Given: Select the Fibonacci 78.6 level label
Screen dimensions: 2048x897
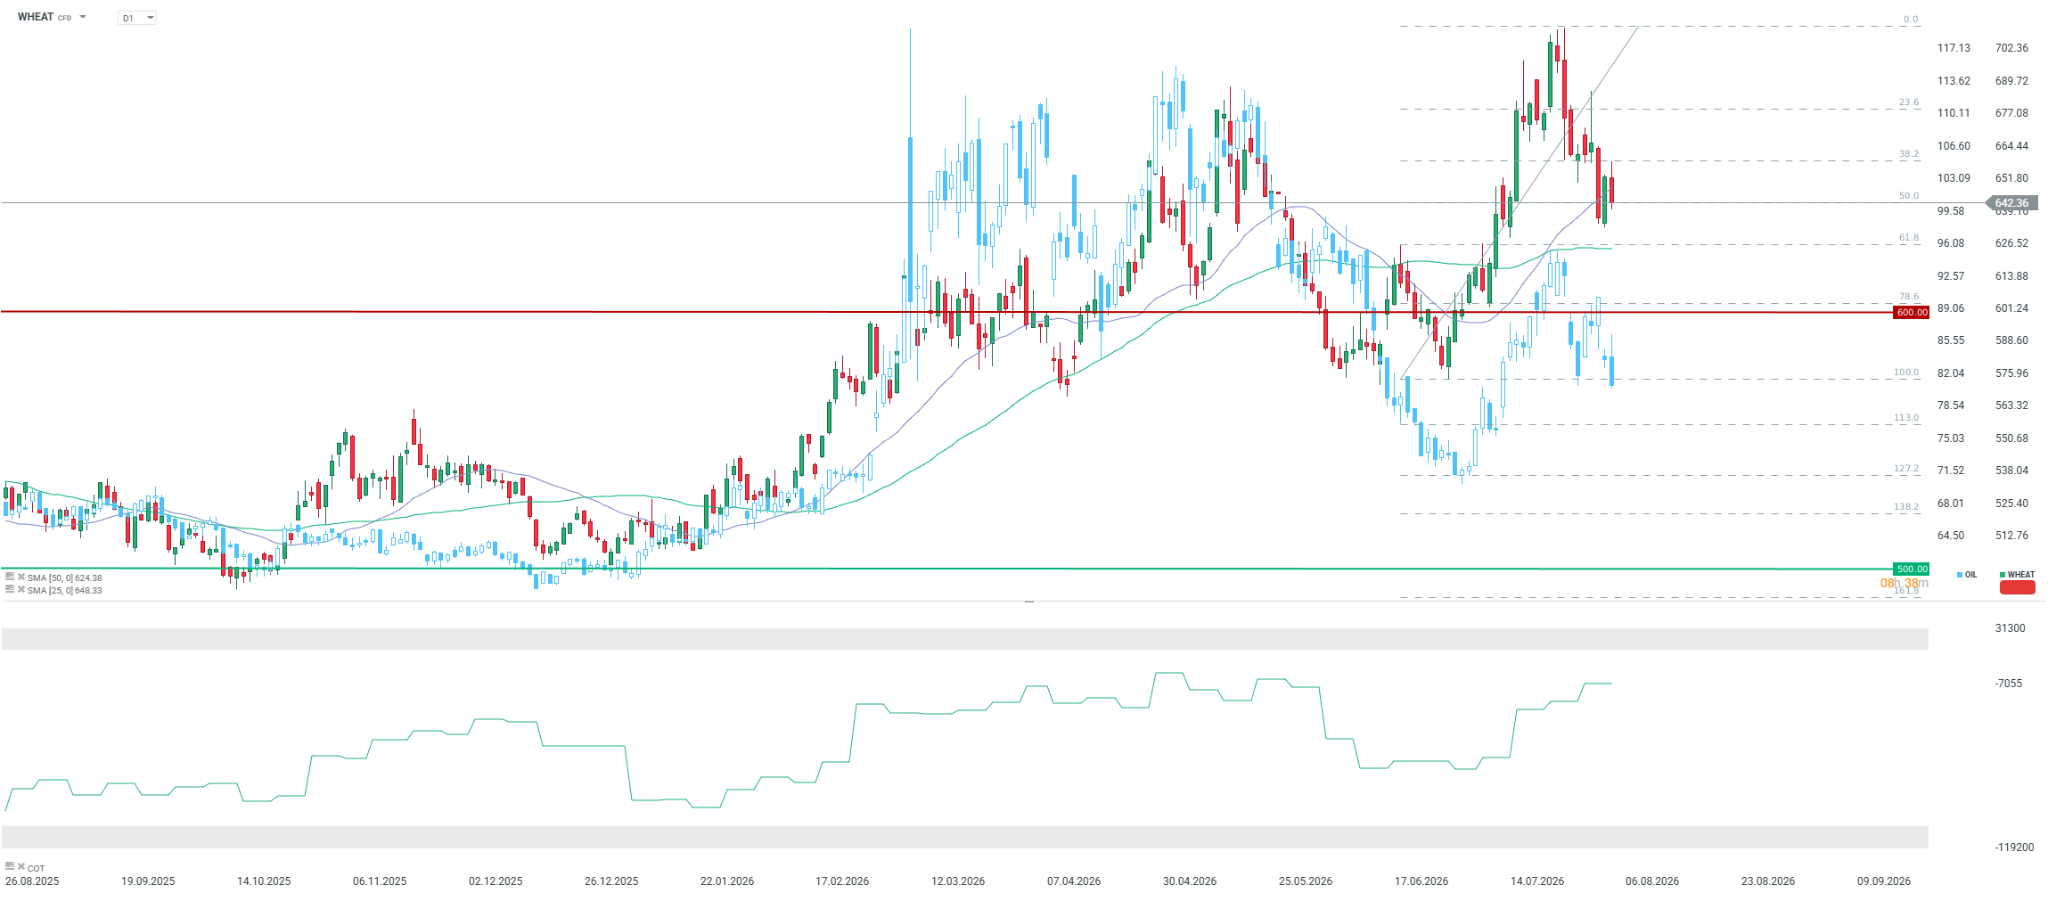Looking at the screenshot, I should pyautogui.click(x=1909, y=297).
